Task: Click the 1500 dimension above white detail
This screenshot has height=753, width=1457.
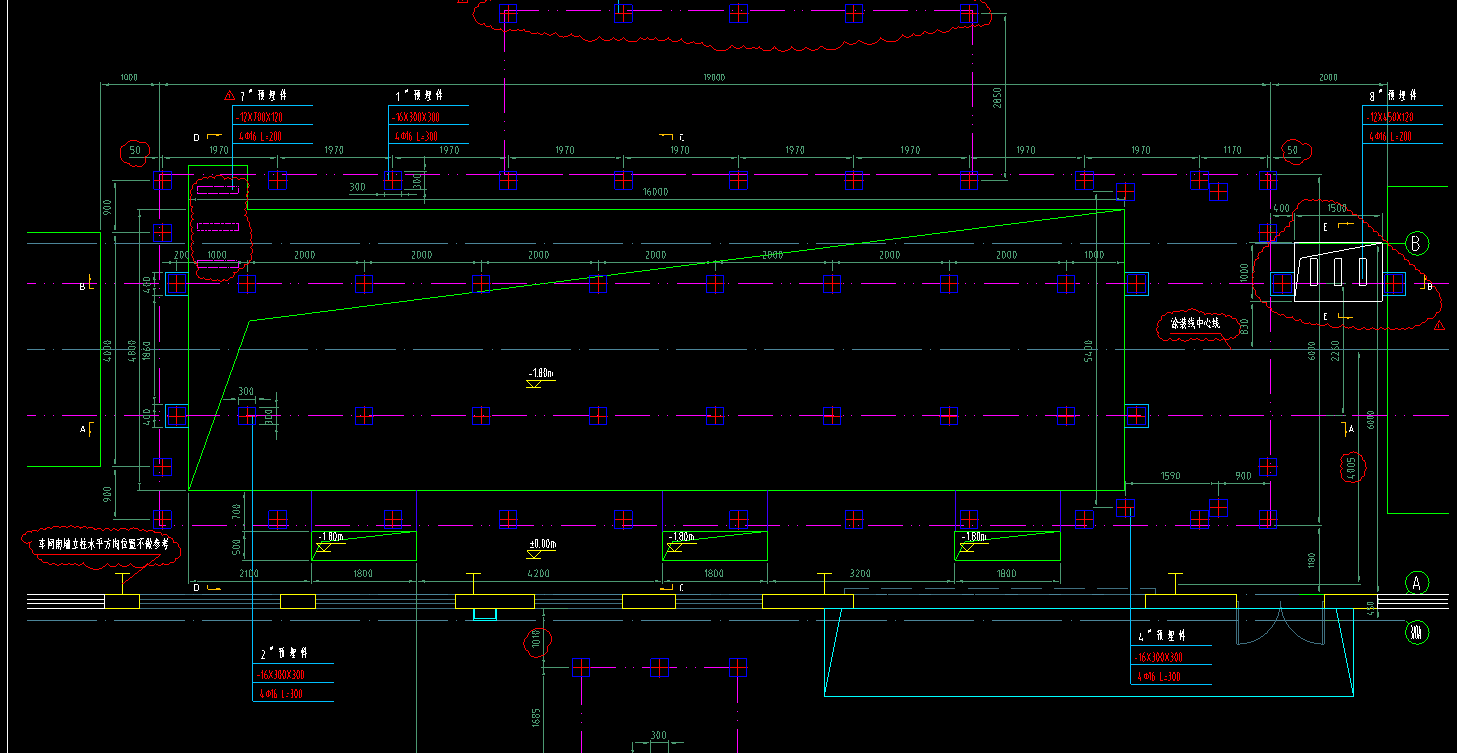Action: coord(1336,209)
